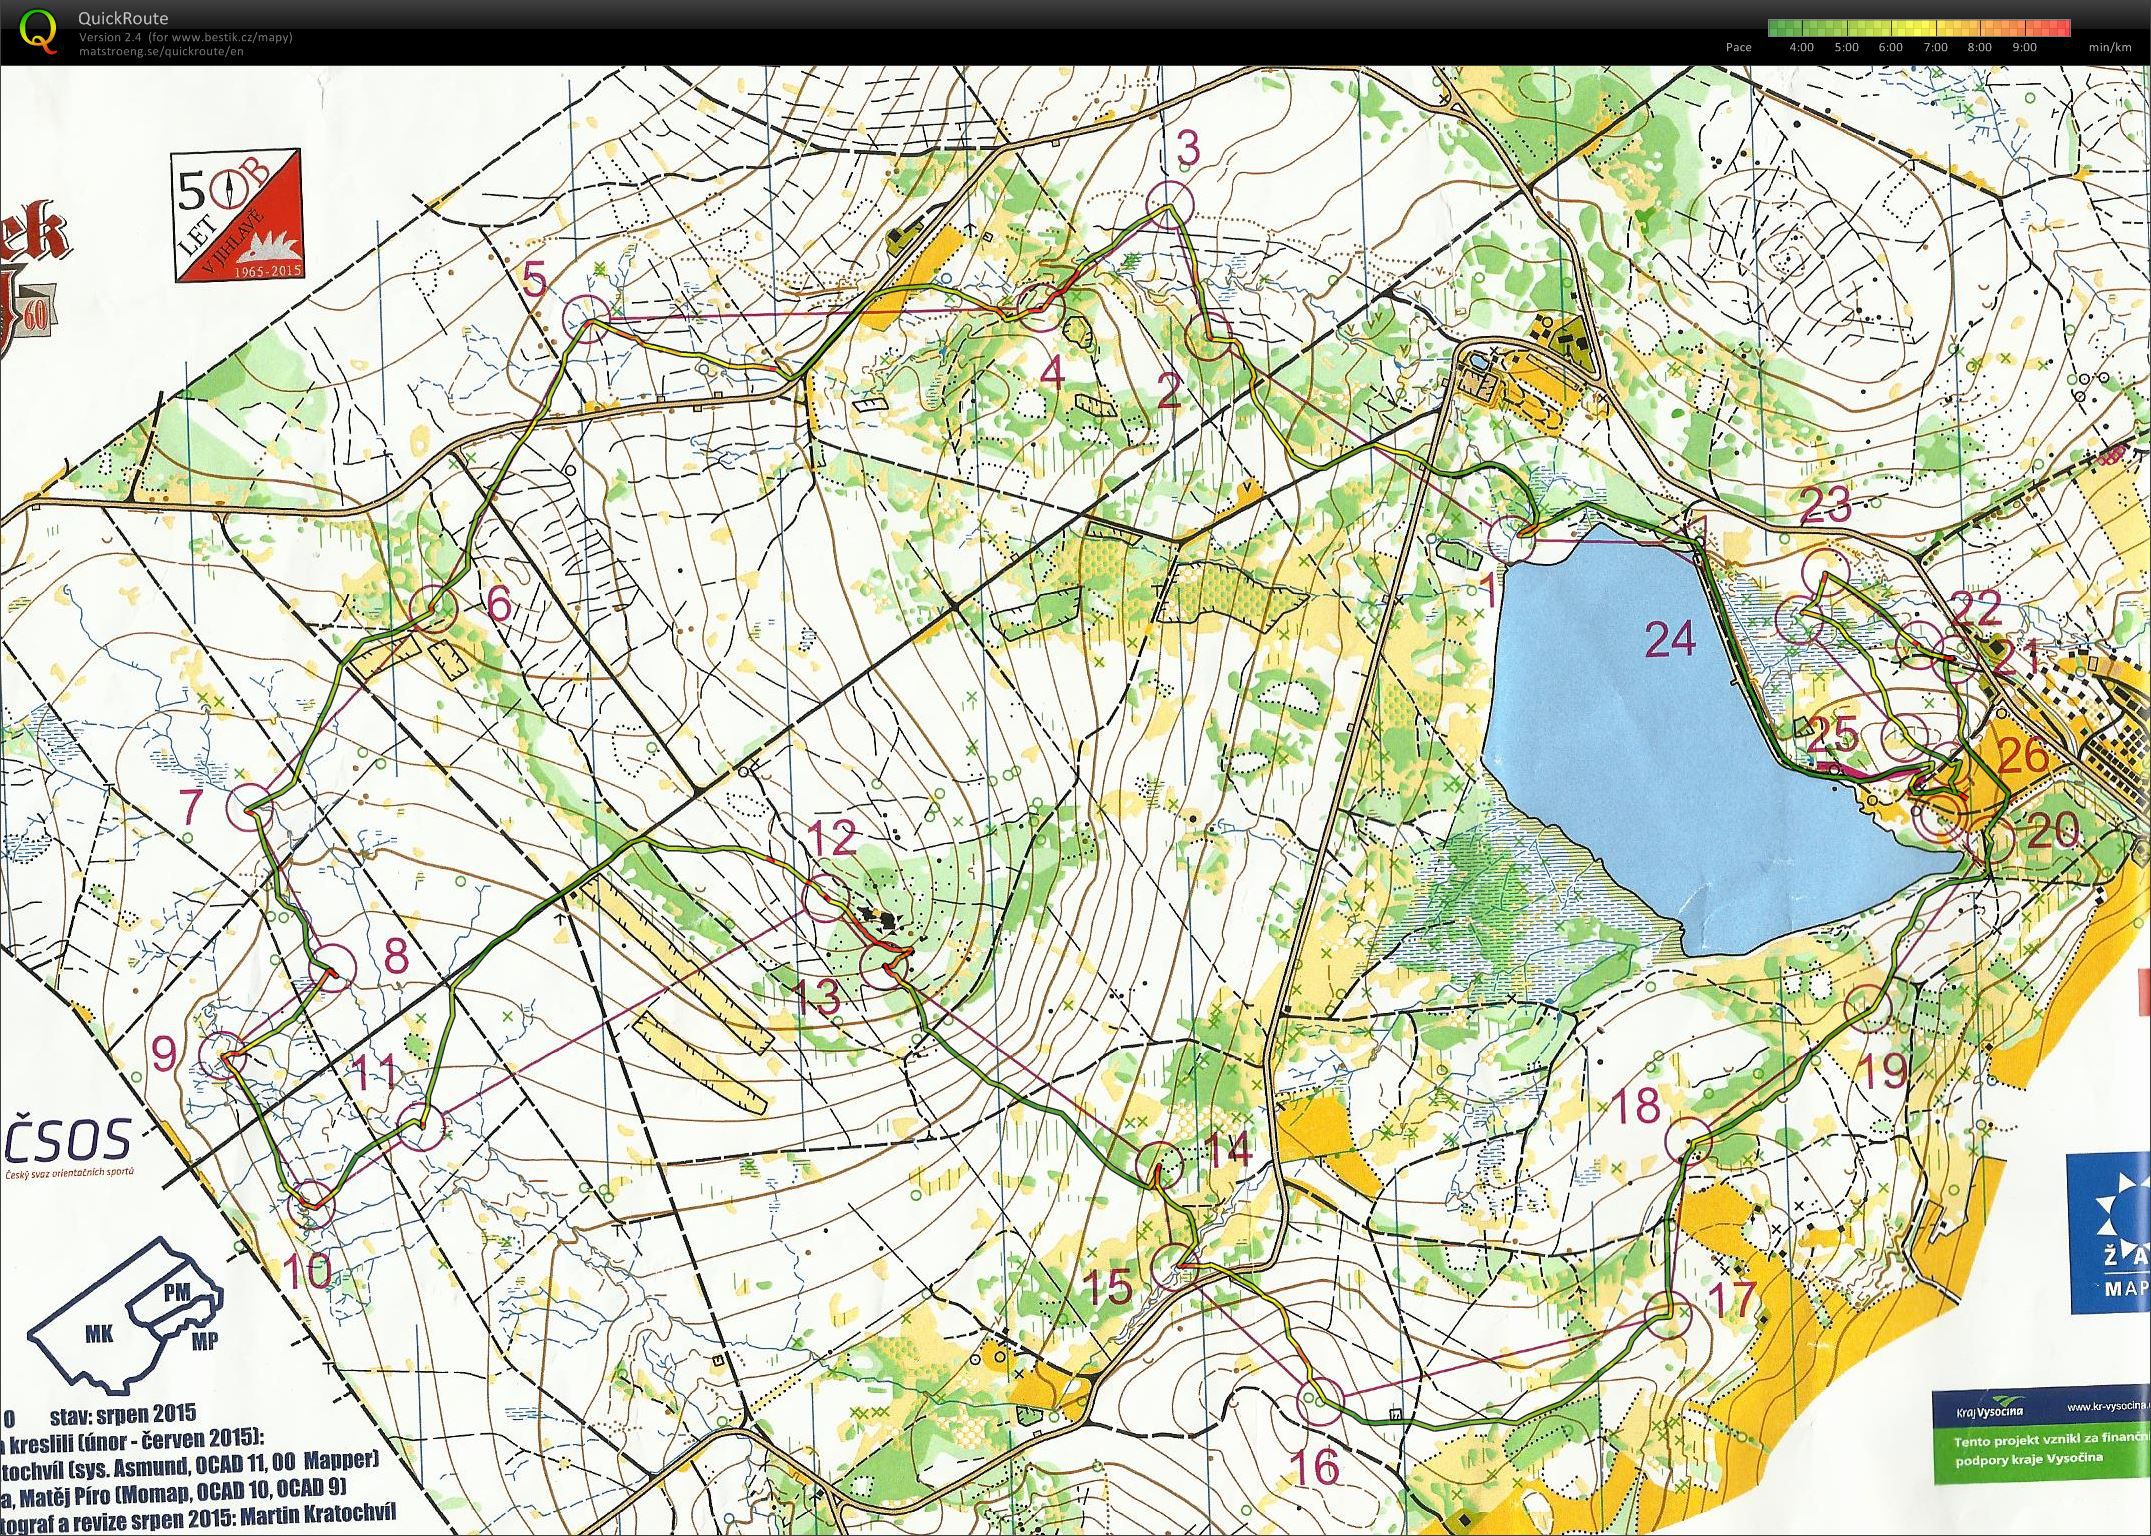Click control number 3 on the map
Viewport: 2151px width, 1536px height.
pyautogui.click(x=1187, y=148)
